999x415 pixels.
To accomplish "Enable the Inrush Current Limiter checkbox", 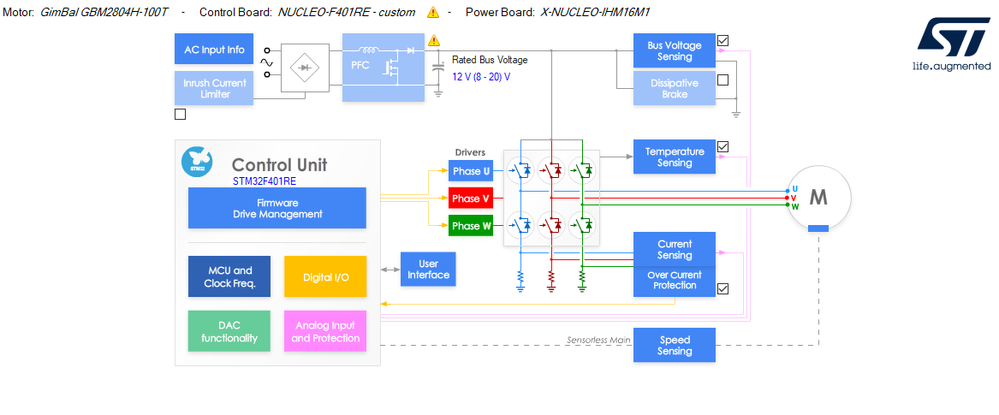I will (180, 115).
